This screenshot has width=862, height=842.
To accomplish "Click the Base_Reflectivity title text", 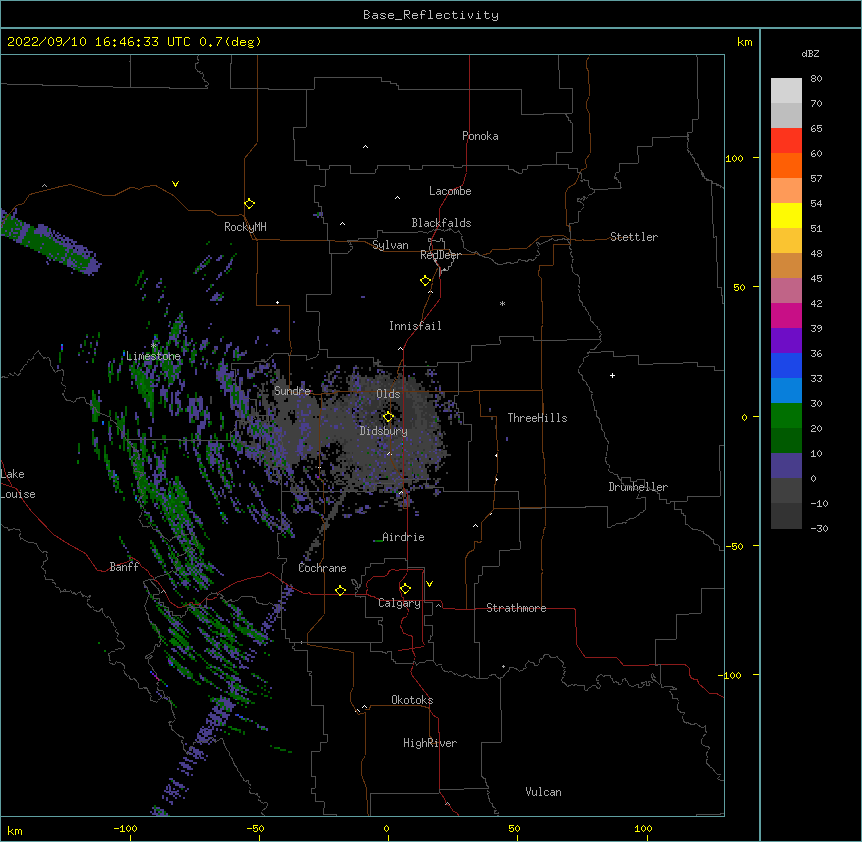I will point(431,15).
